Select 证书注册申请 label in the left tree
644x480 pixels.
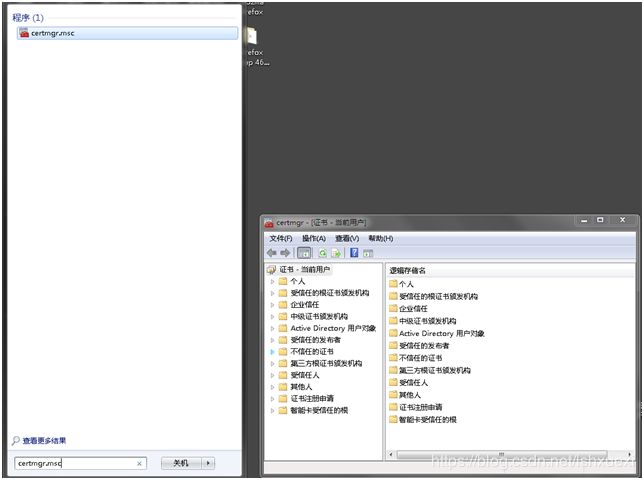[312, 399]
